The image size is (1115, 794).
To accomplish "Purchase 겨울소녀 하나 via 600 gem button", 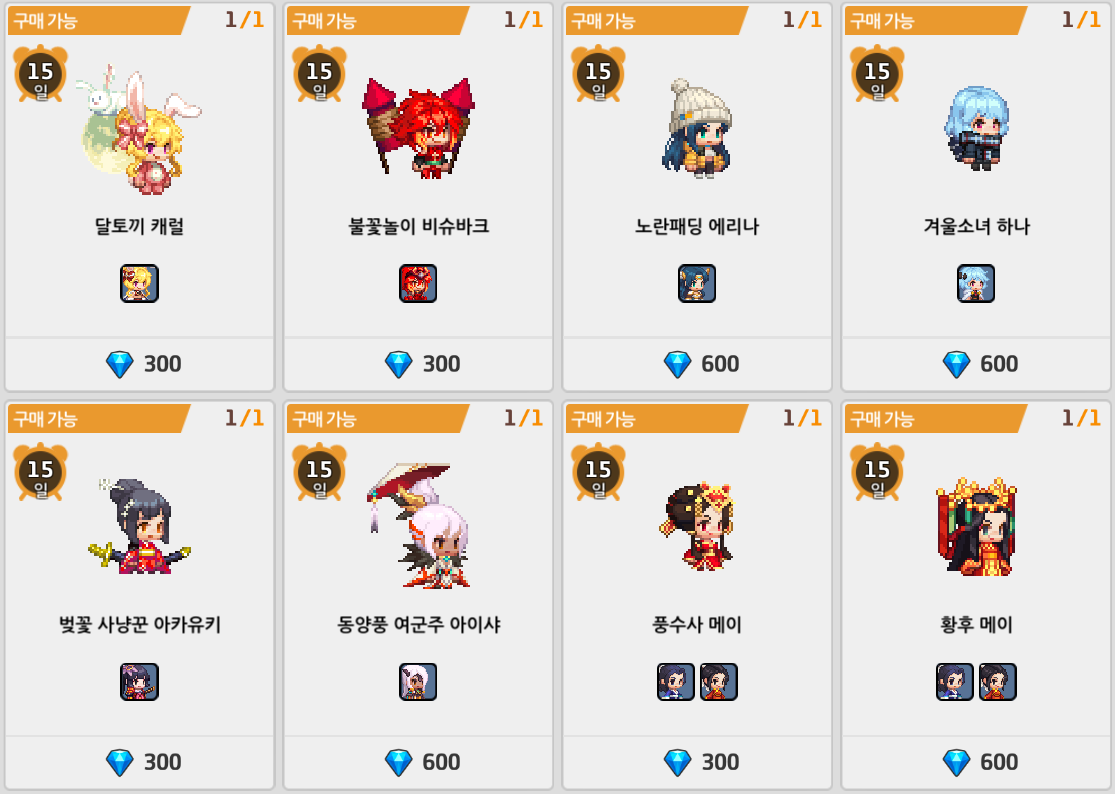I will 976,364.
